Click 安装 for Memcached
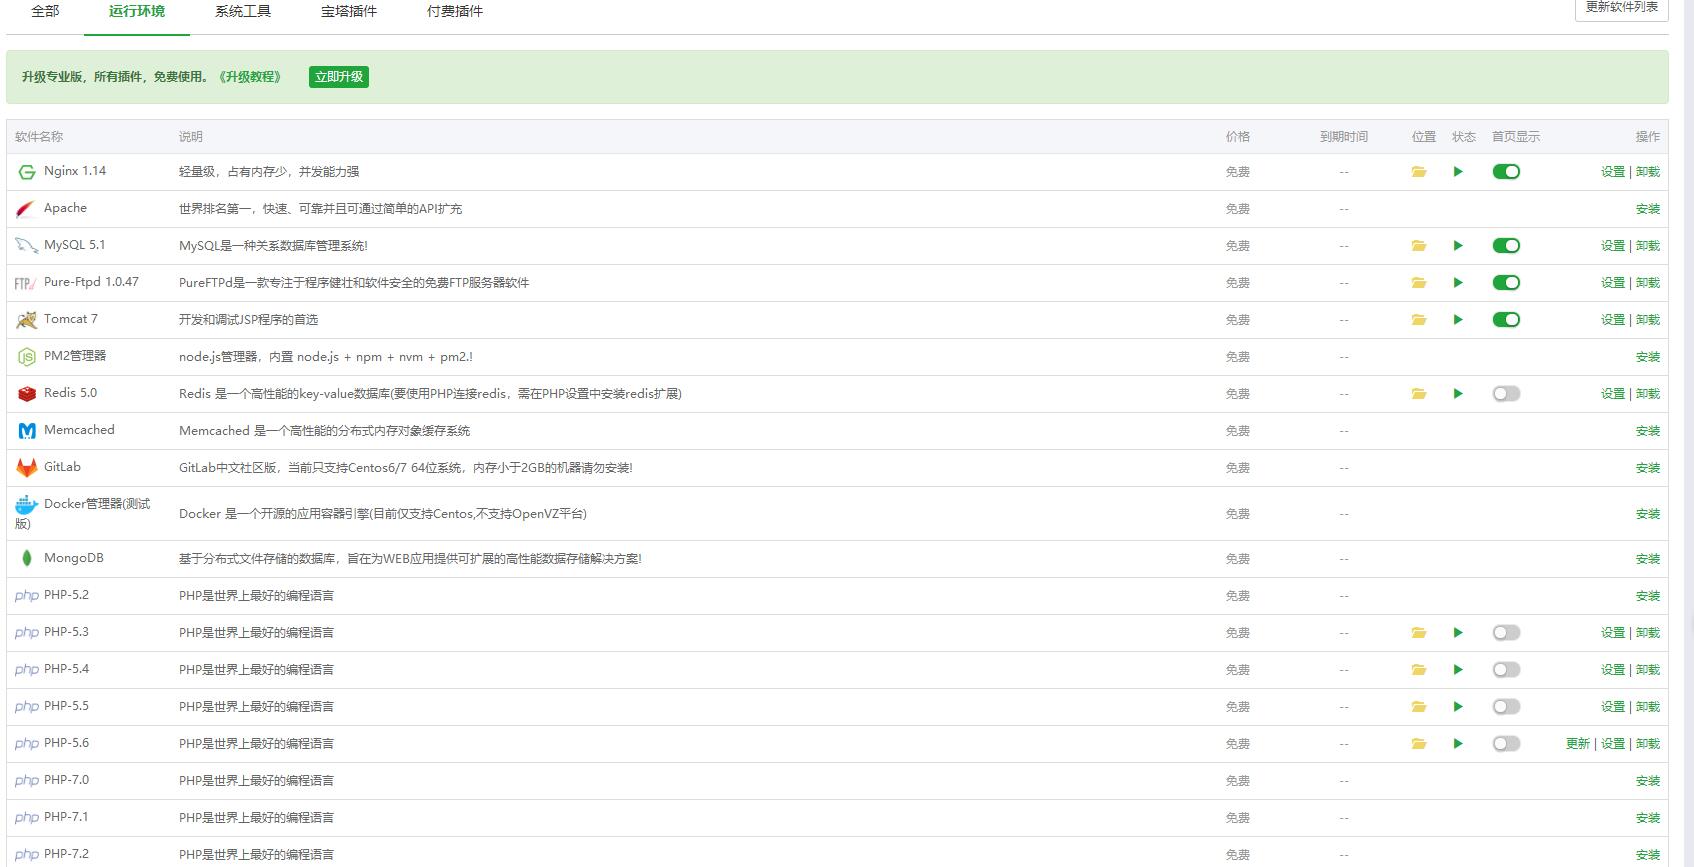Viewport: 1694px width, 867px height. click(x=1648, y=431)
